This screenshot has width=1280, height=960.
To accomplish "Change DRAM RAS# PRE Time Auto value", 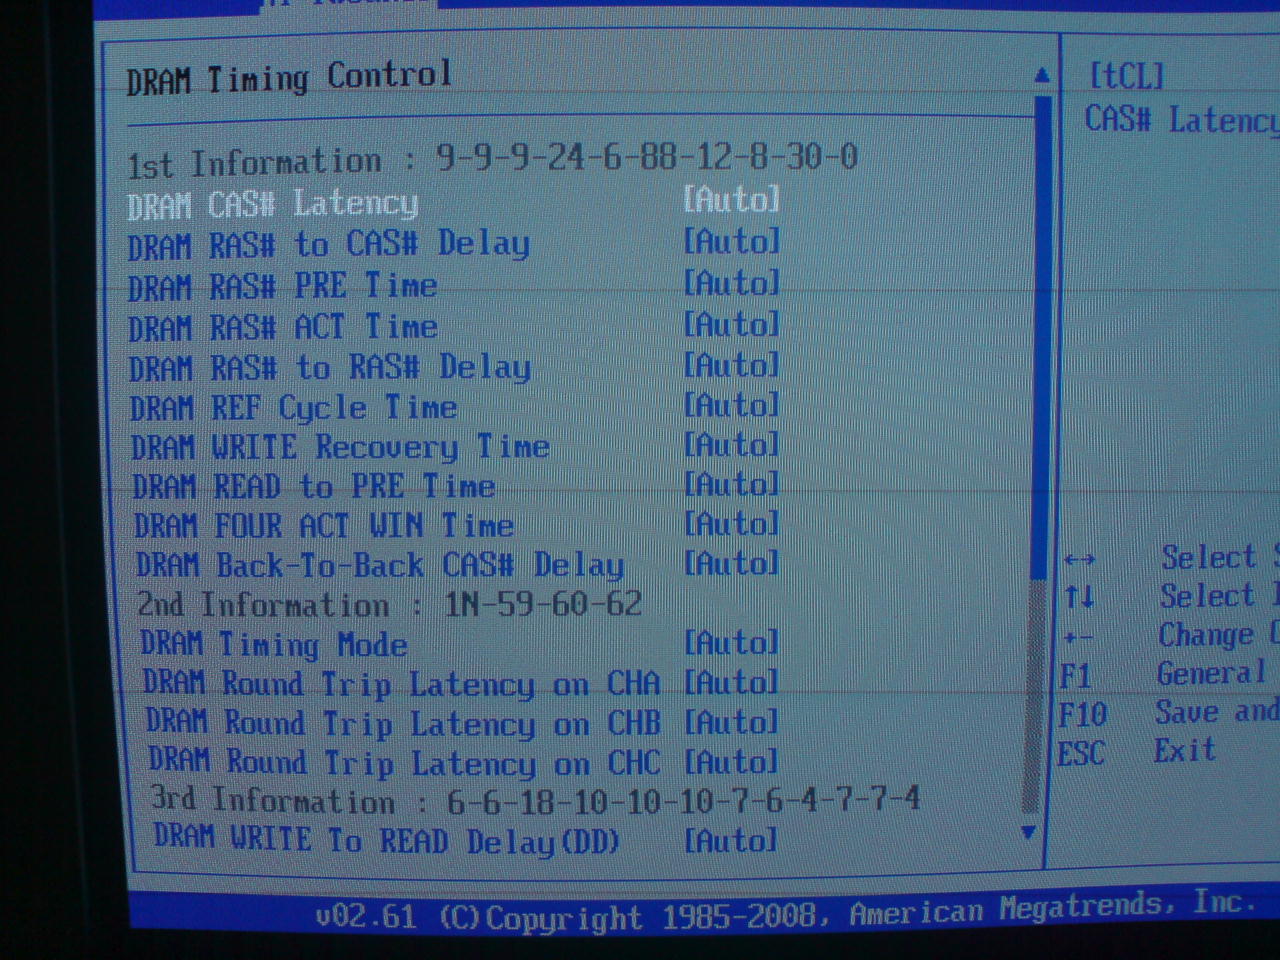I will [731, 284].
